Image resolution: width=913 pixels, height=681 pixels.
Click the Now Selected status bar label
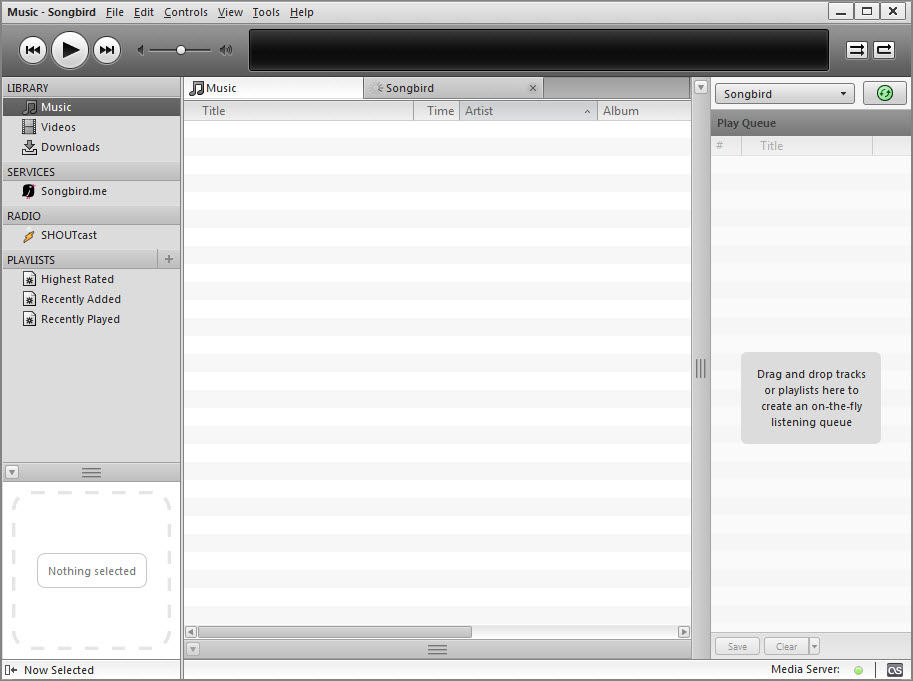[59, 670]
